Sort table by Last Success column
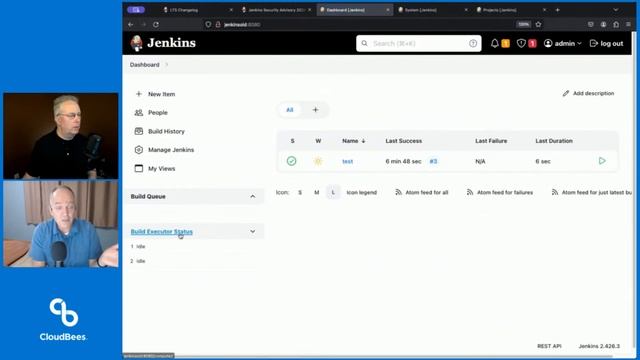This screenshot has height=360, width=640. [404, 141]
